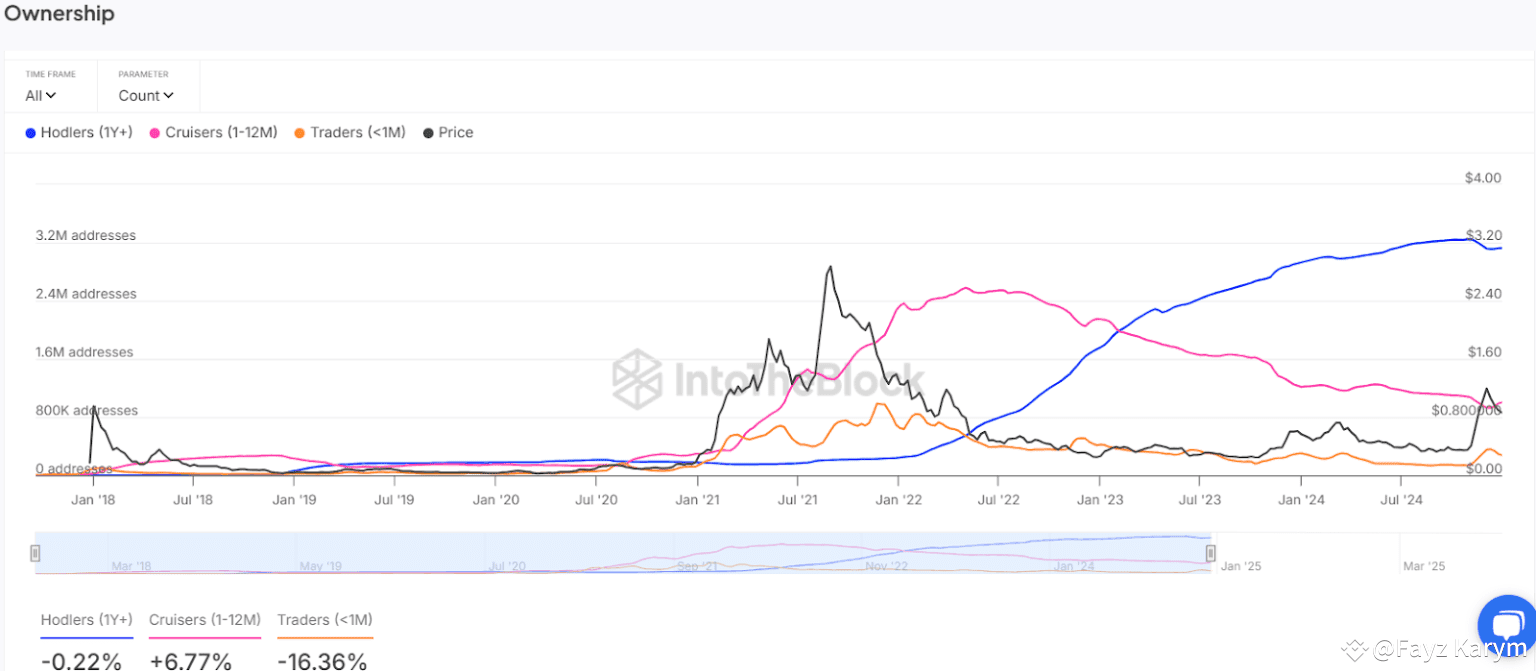Toggle the Hodlers (1Y+) legend label
The width and height of the screenshot is (1536, 671).
pos(86,133)
